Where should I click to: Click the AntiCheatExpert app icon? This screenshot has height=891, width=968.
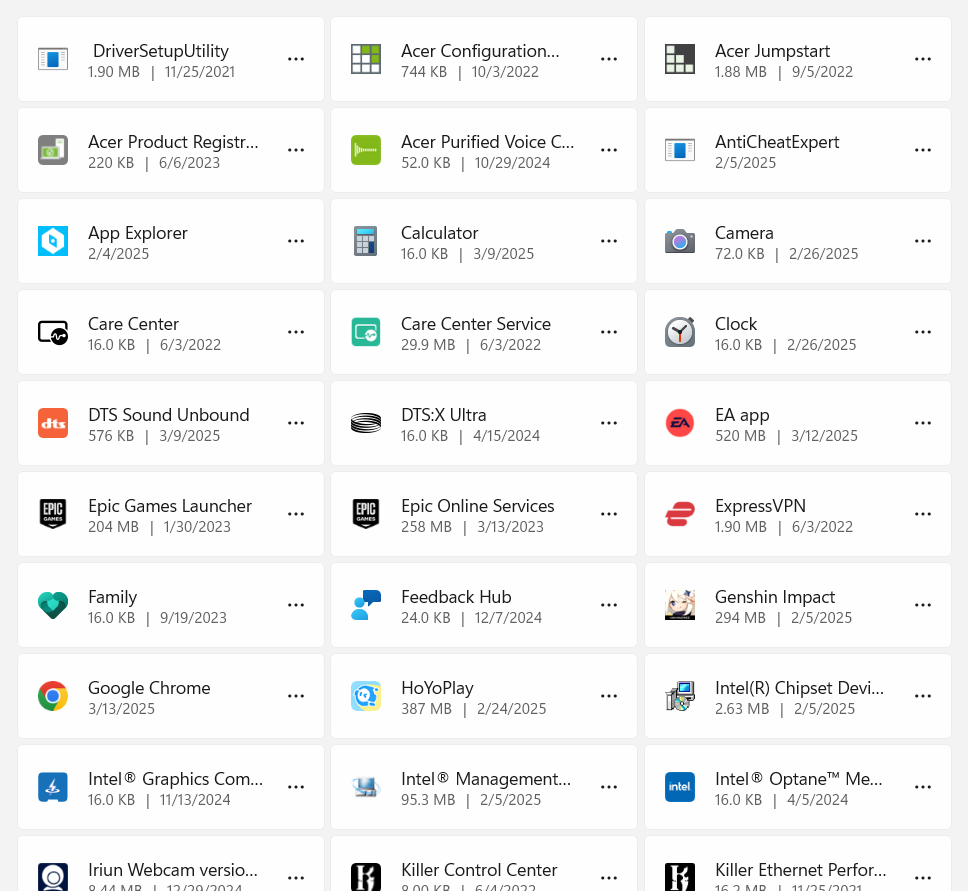pyautogui.click(x=680, y=150)
